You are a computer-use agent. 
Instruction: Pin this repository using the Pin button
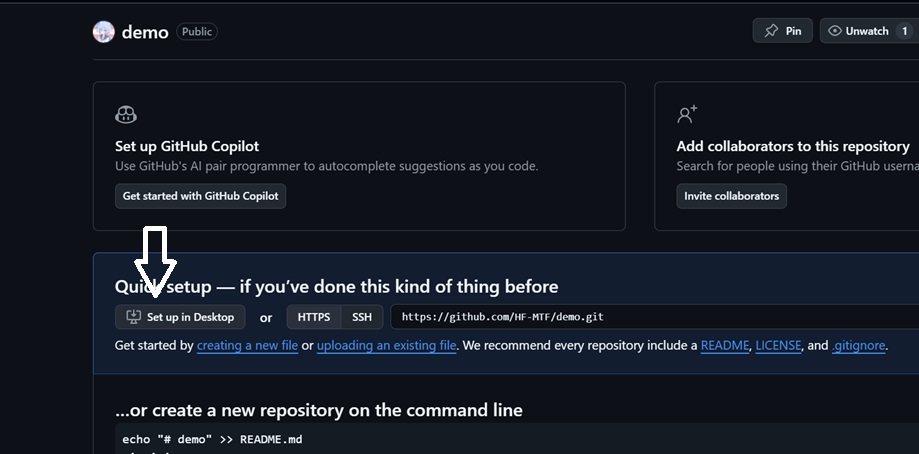pos(782,31)
